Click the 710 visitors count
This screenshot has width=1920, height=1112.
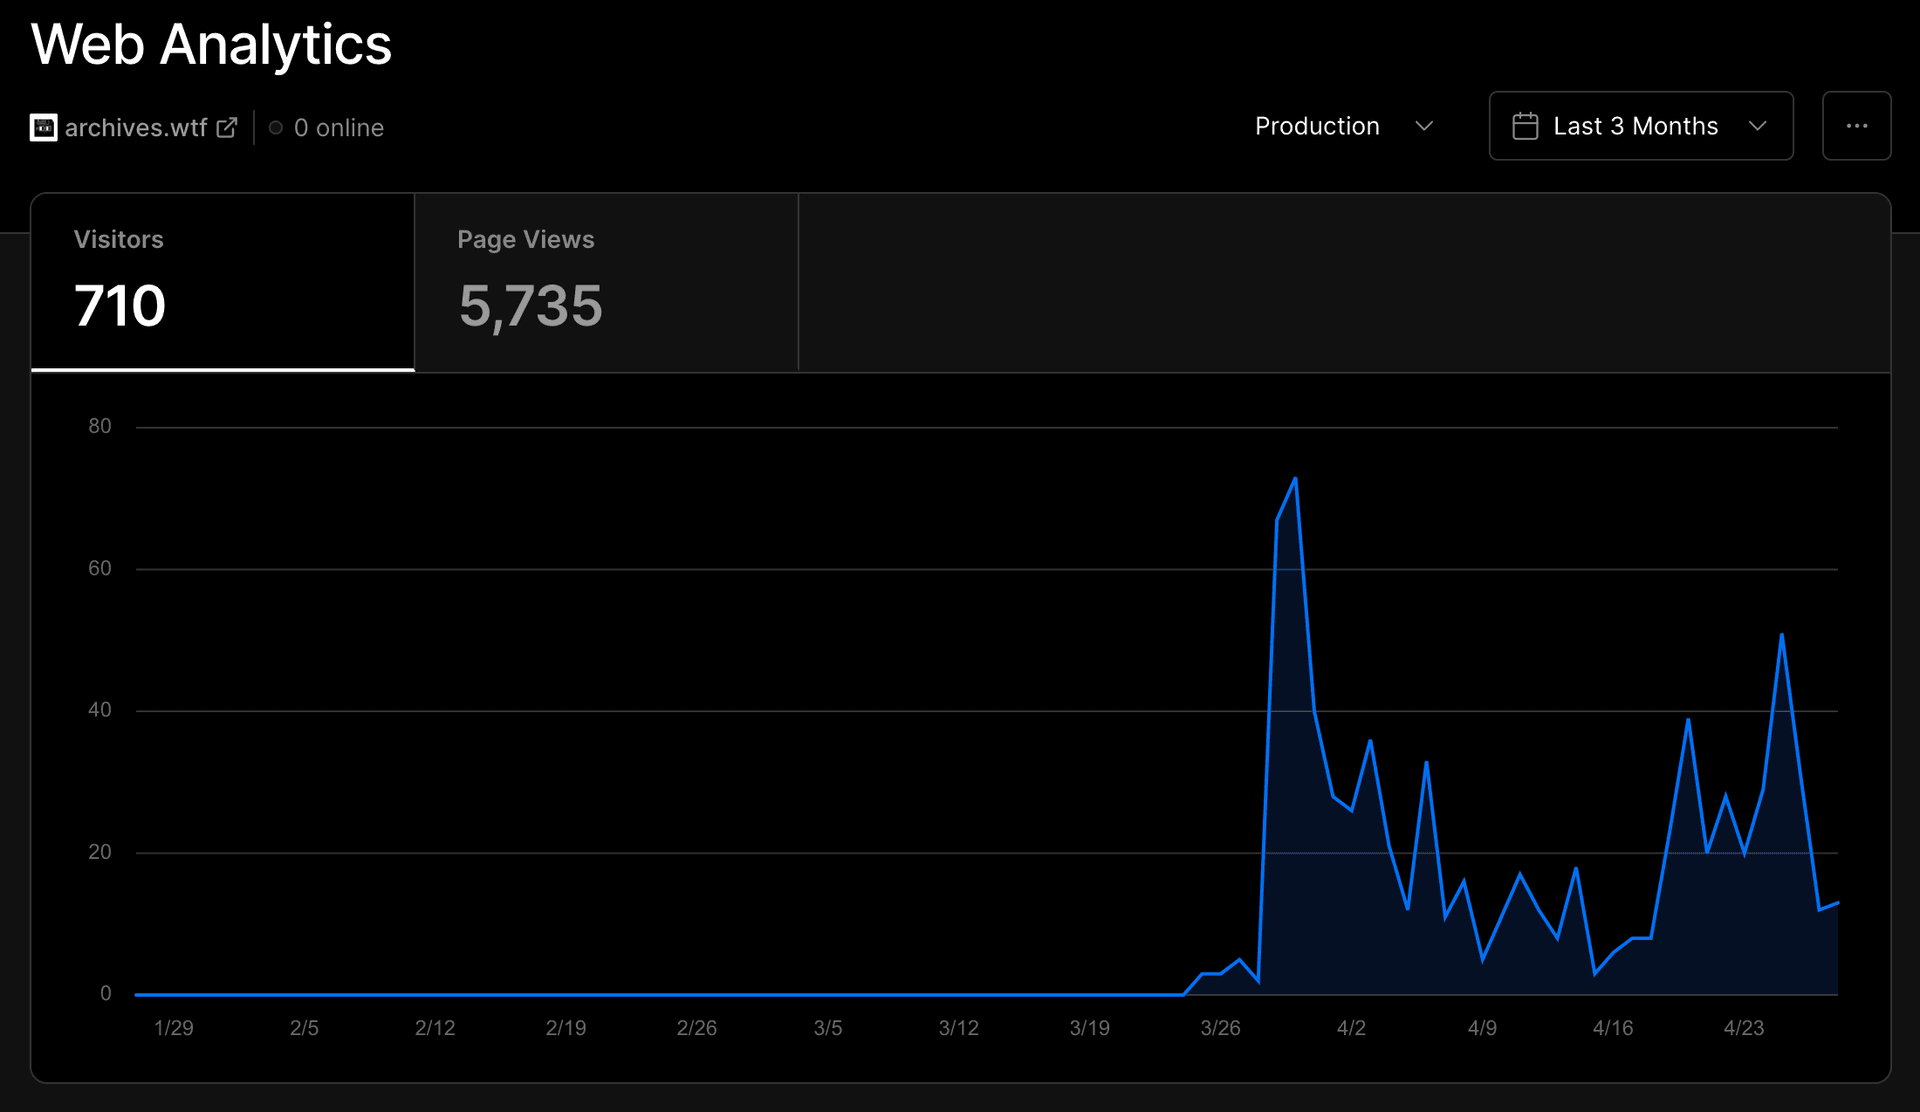[x=120, y=306]
